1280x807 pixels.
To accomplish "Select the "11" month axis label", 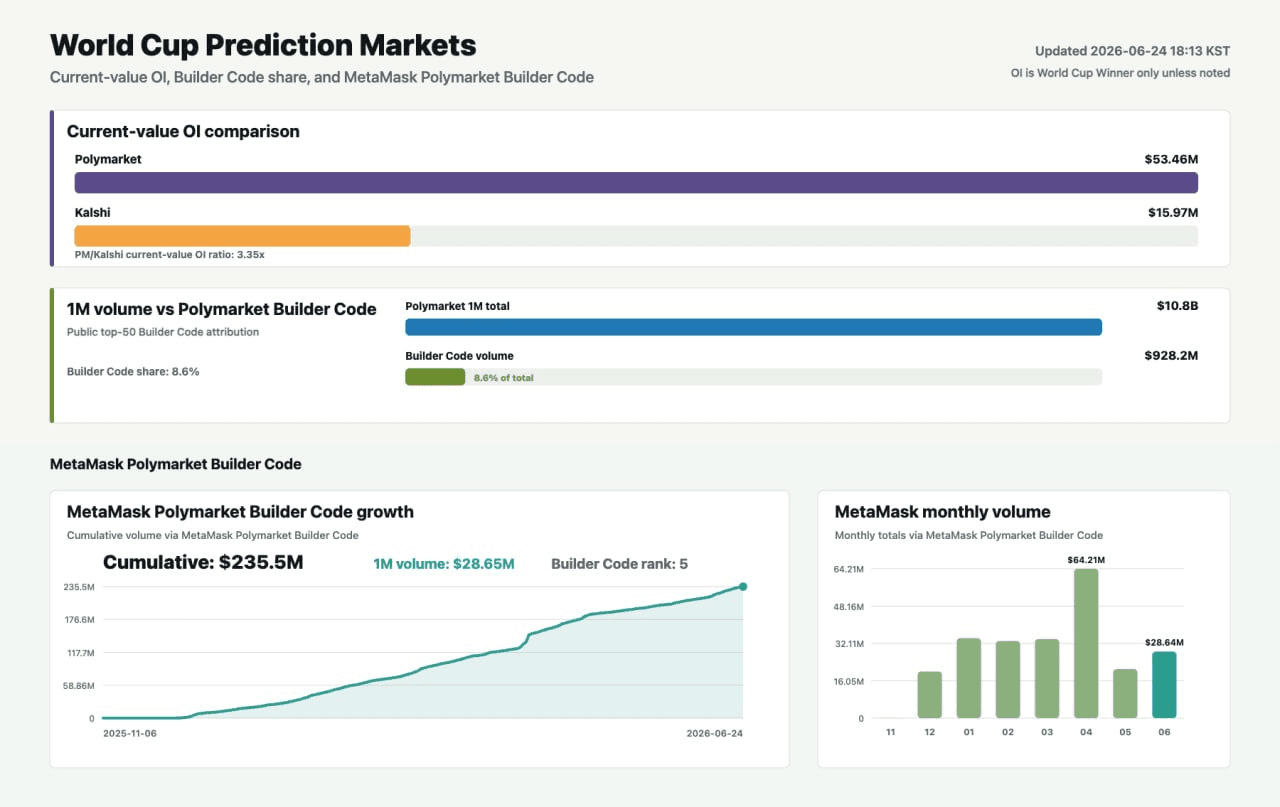I will click(891, 733).
